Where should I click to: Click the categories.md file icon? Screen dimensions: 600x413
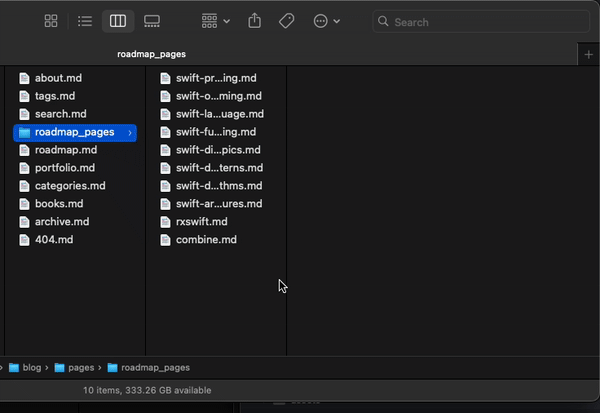click(25, 186)
